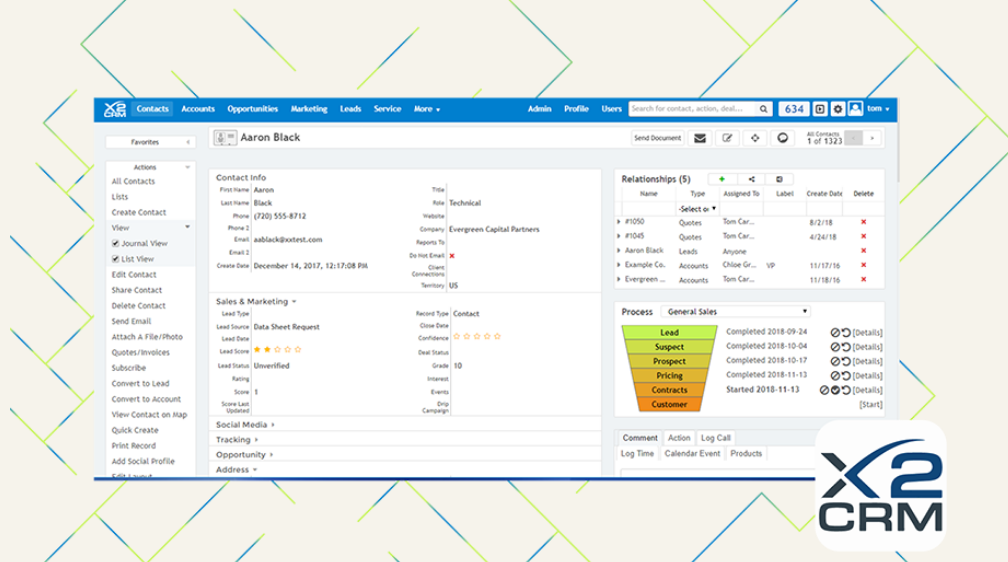Set Lead Score to five stars
The height and width of the screenshot is (562, 1008).
coord(298,350)
